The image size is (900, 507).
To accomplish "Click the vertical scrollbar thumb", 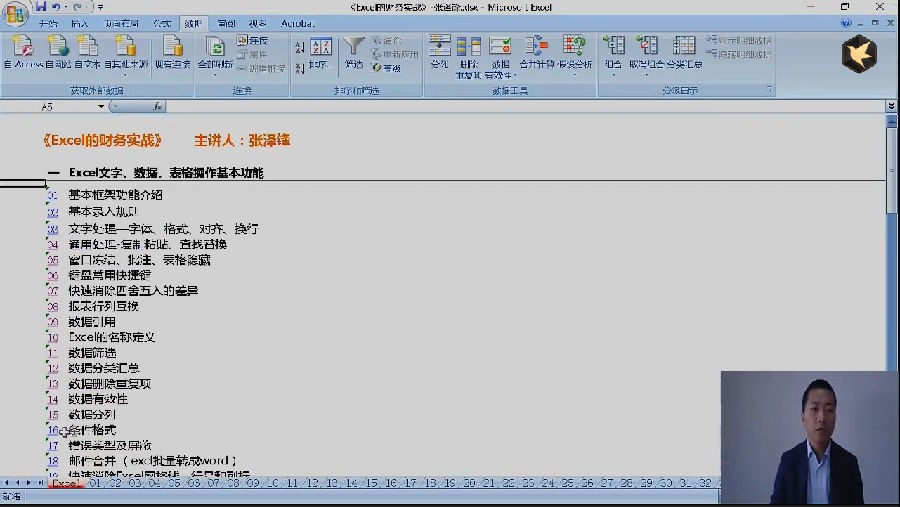I will coord(891,171).
